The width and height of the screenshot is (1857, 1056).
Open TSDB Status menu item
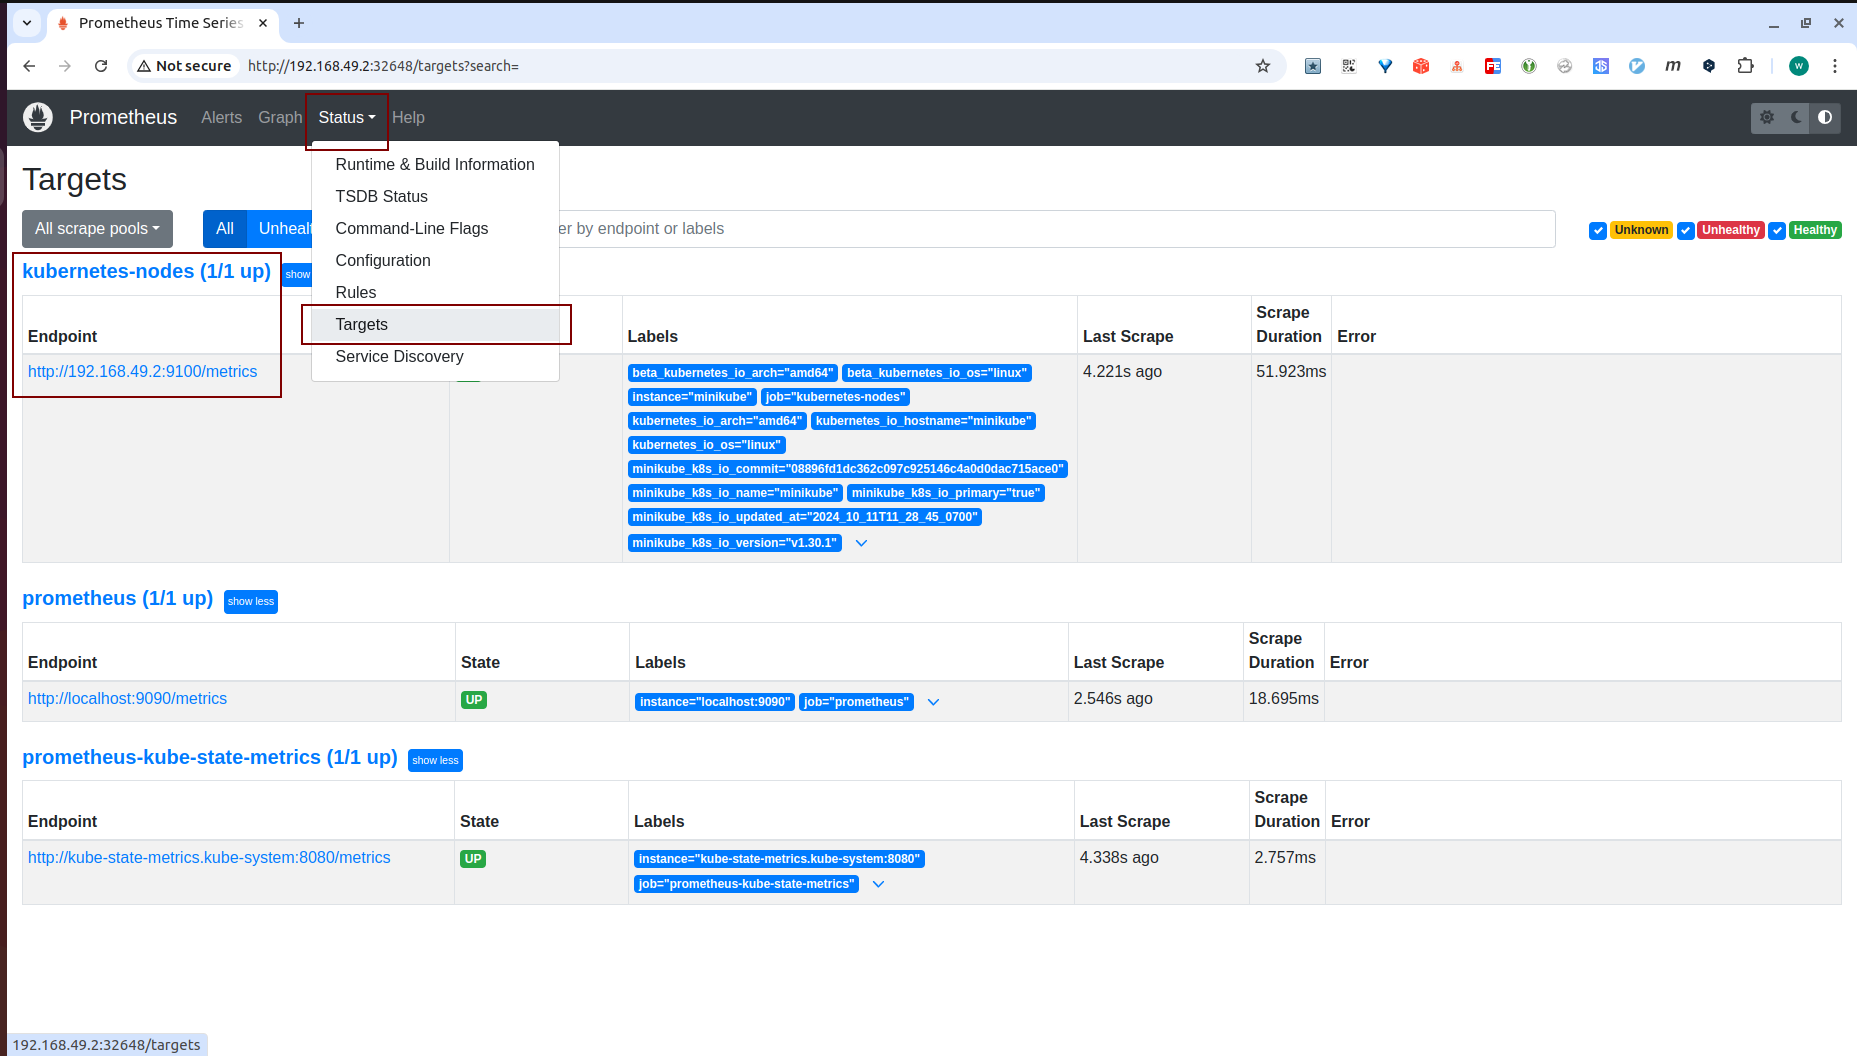coord(435,196)
